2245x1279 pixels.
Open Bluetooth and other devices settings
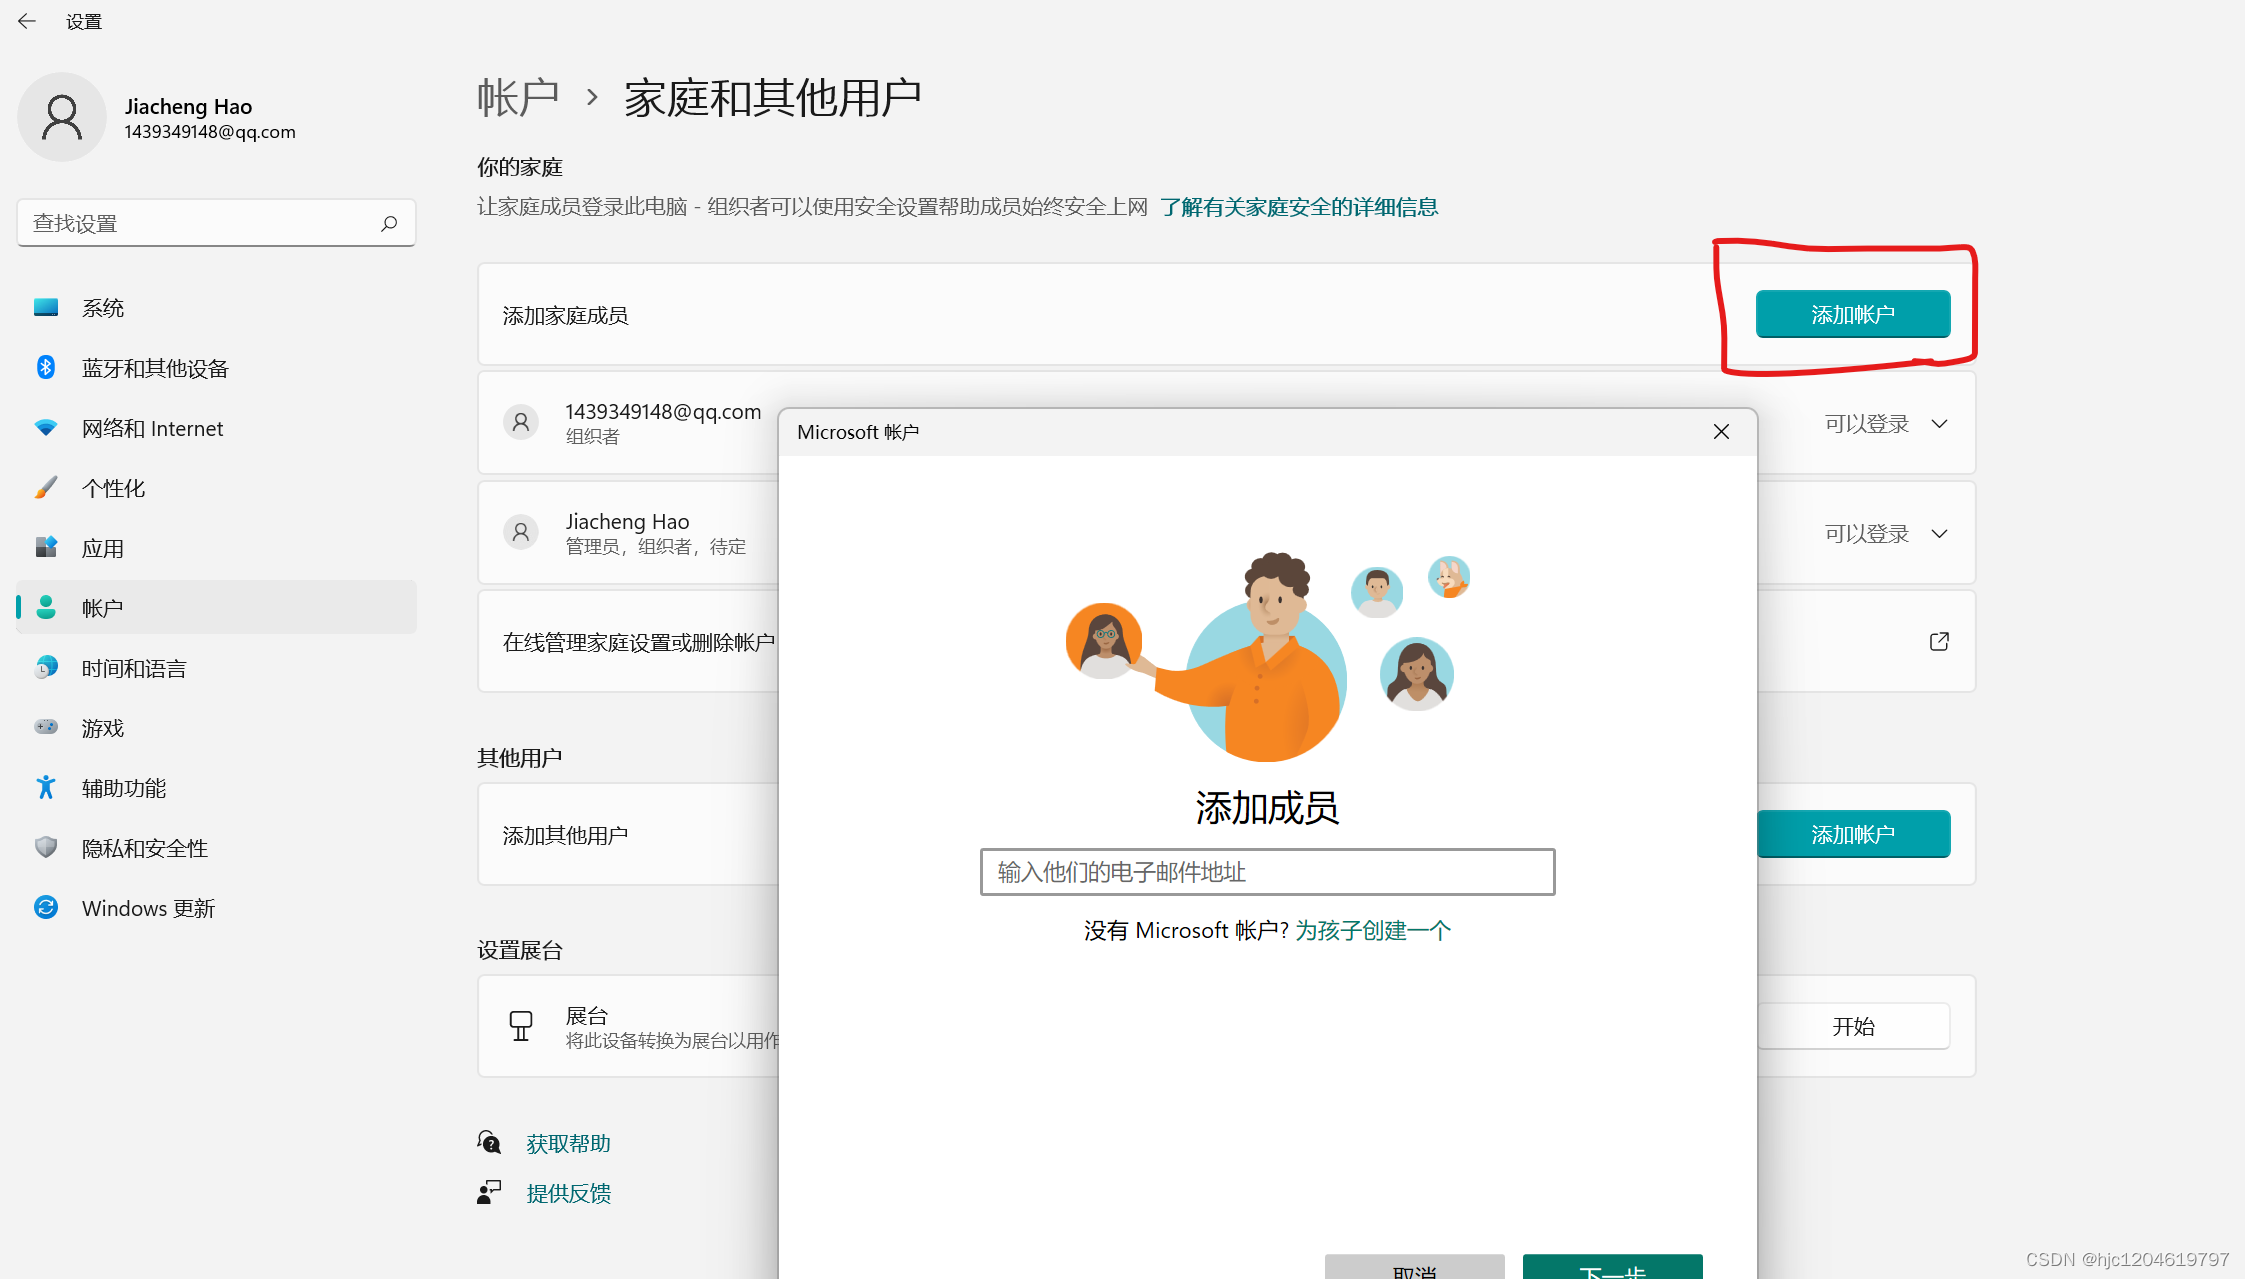155,368
